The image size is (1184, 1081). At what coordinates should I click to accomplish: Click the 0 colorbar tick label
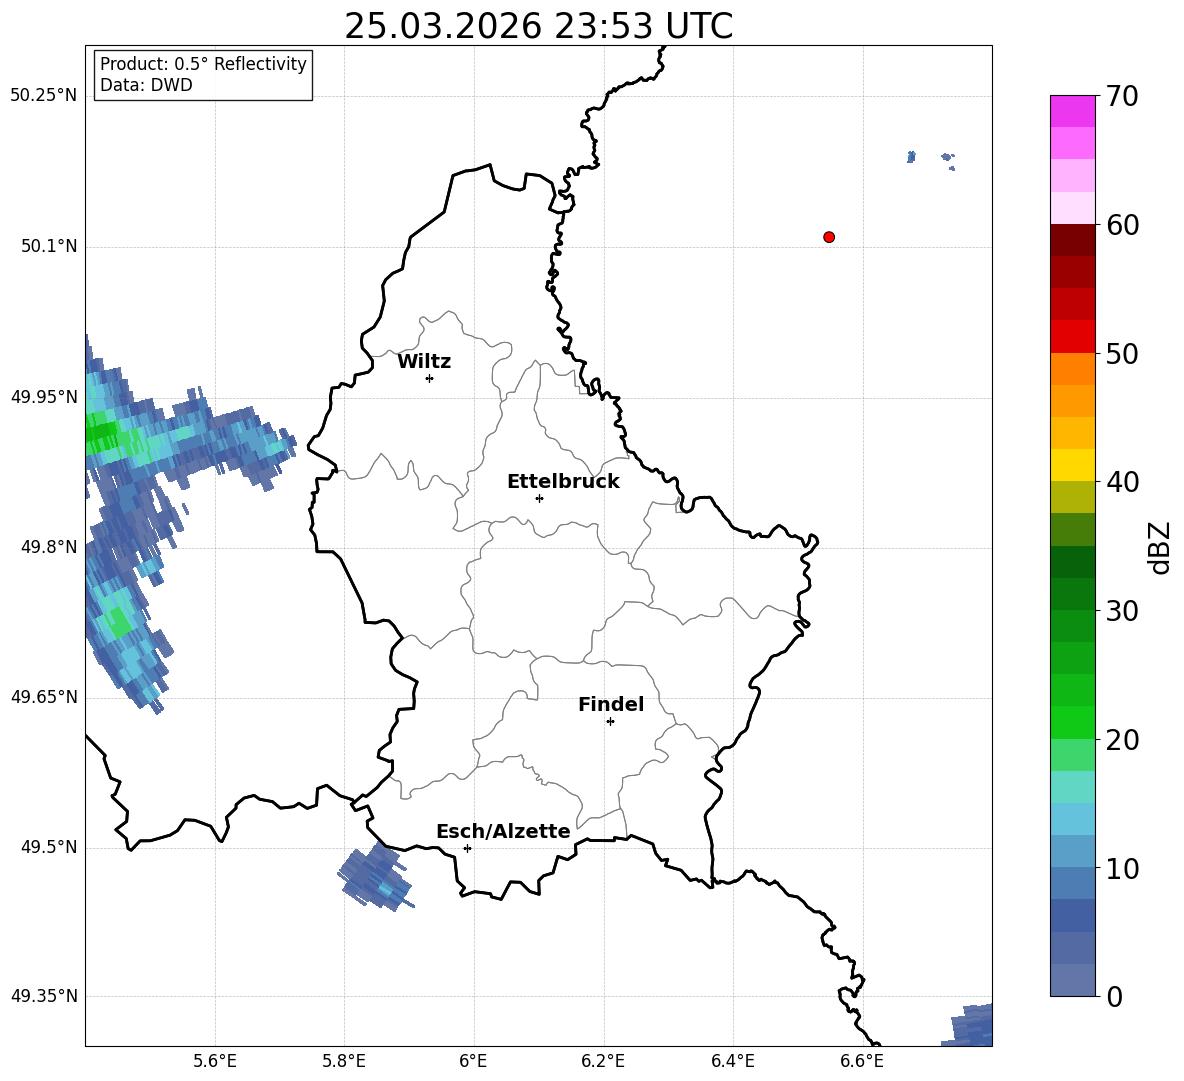click(1114, 996)
